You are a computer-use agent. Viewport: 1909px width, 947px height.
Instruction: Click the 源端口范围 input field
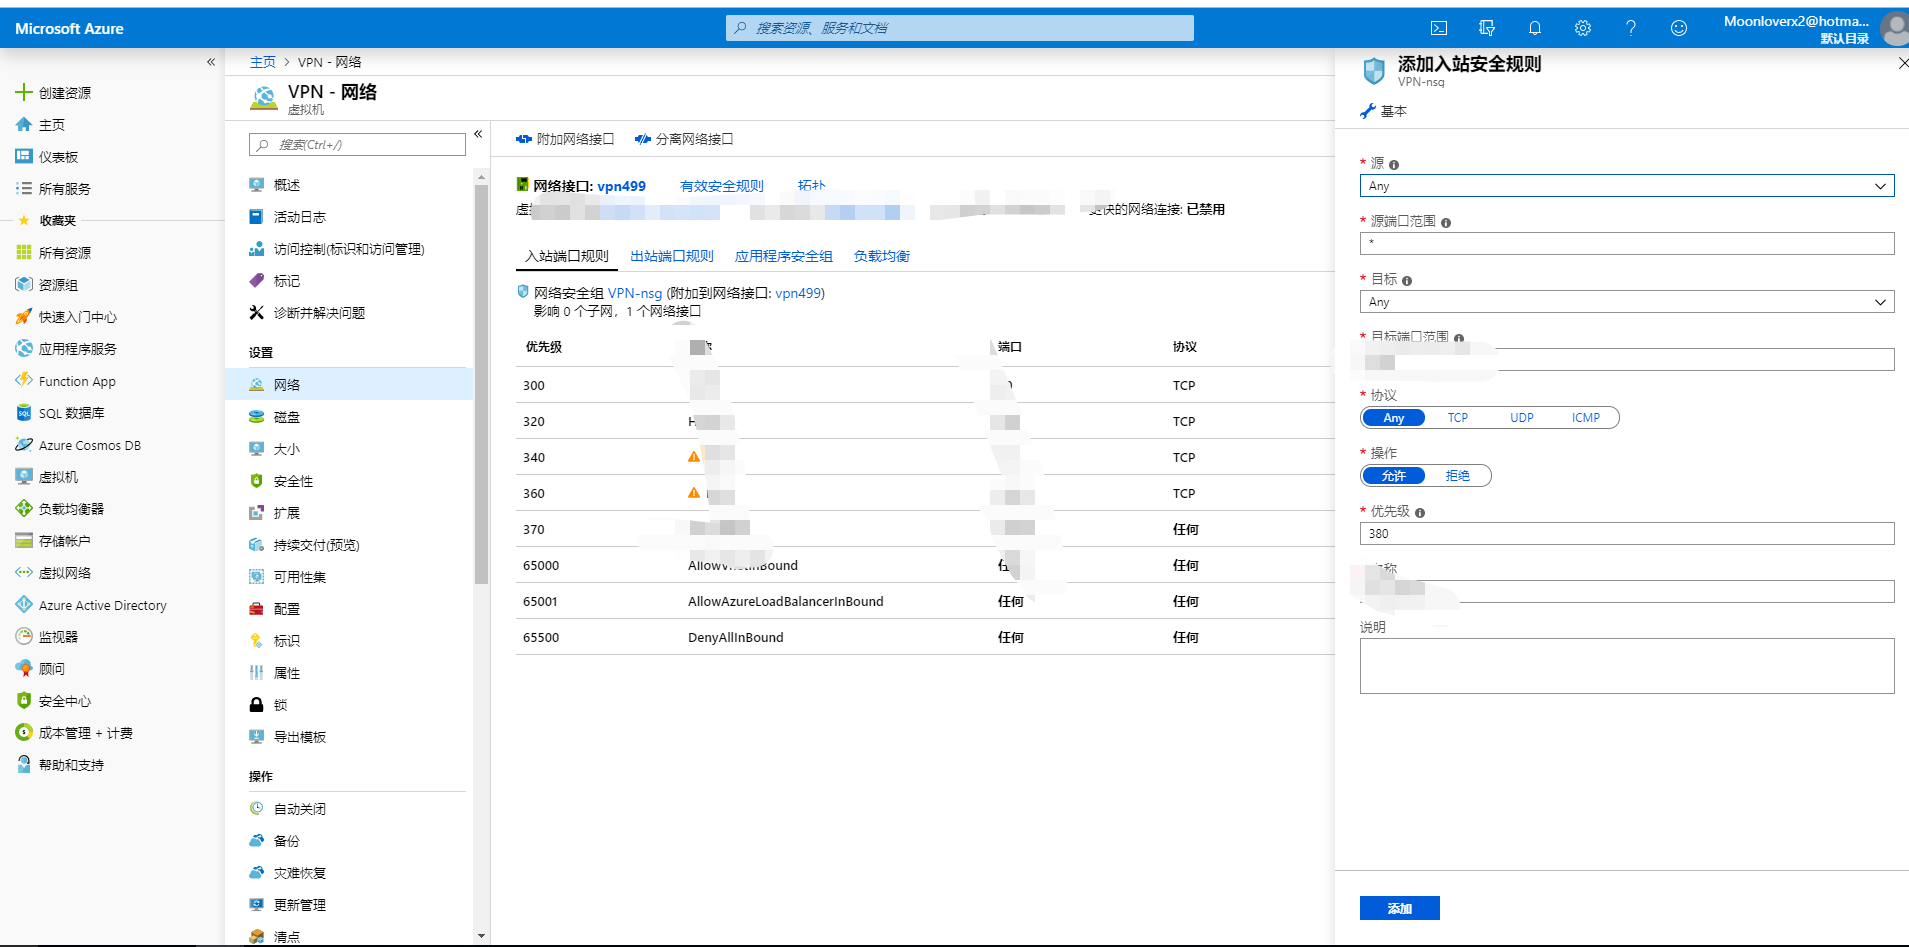pyautogui.click(x=1627, y=243)
